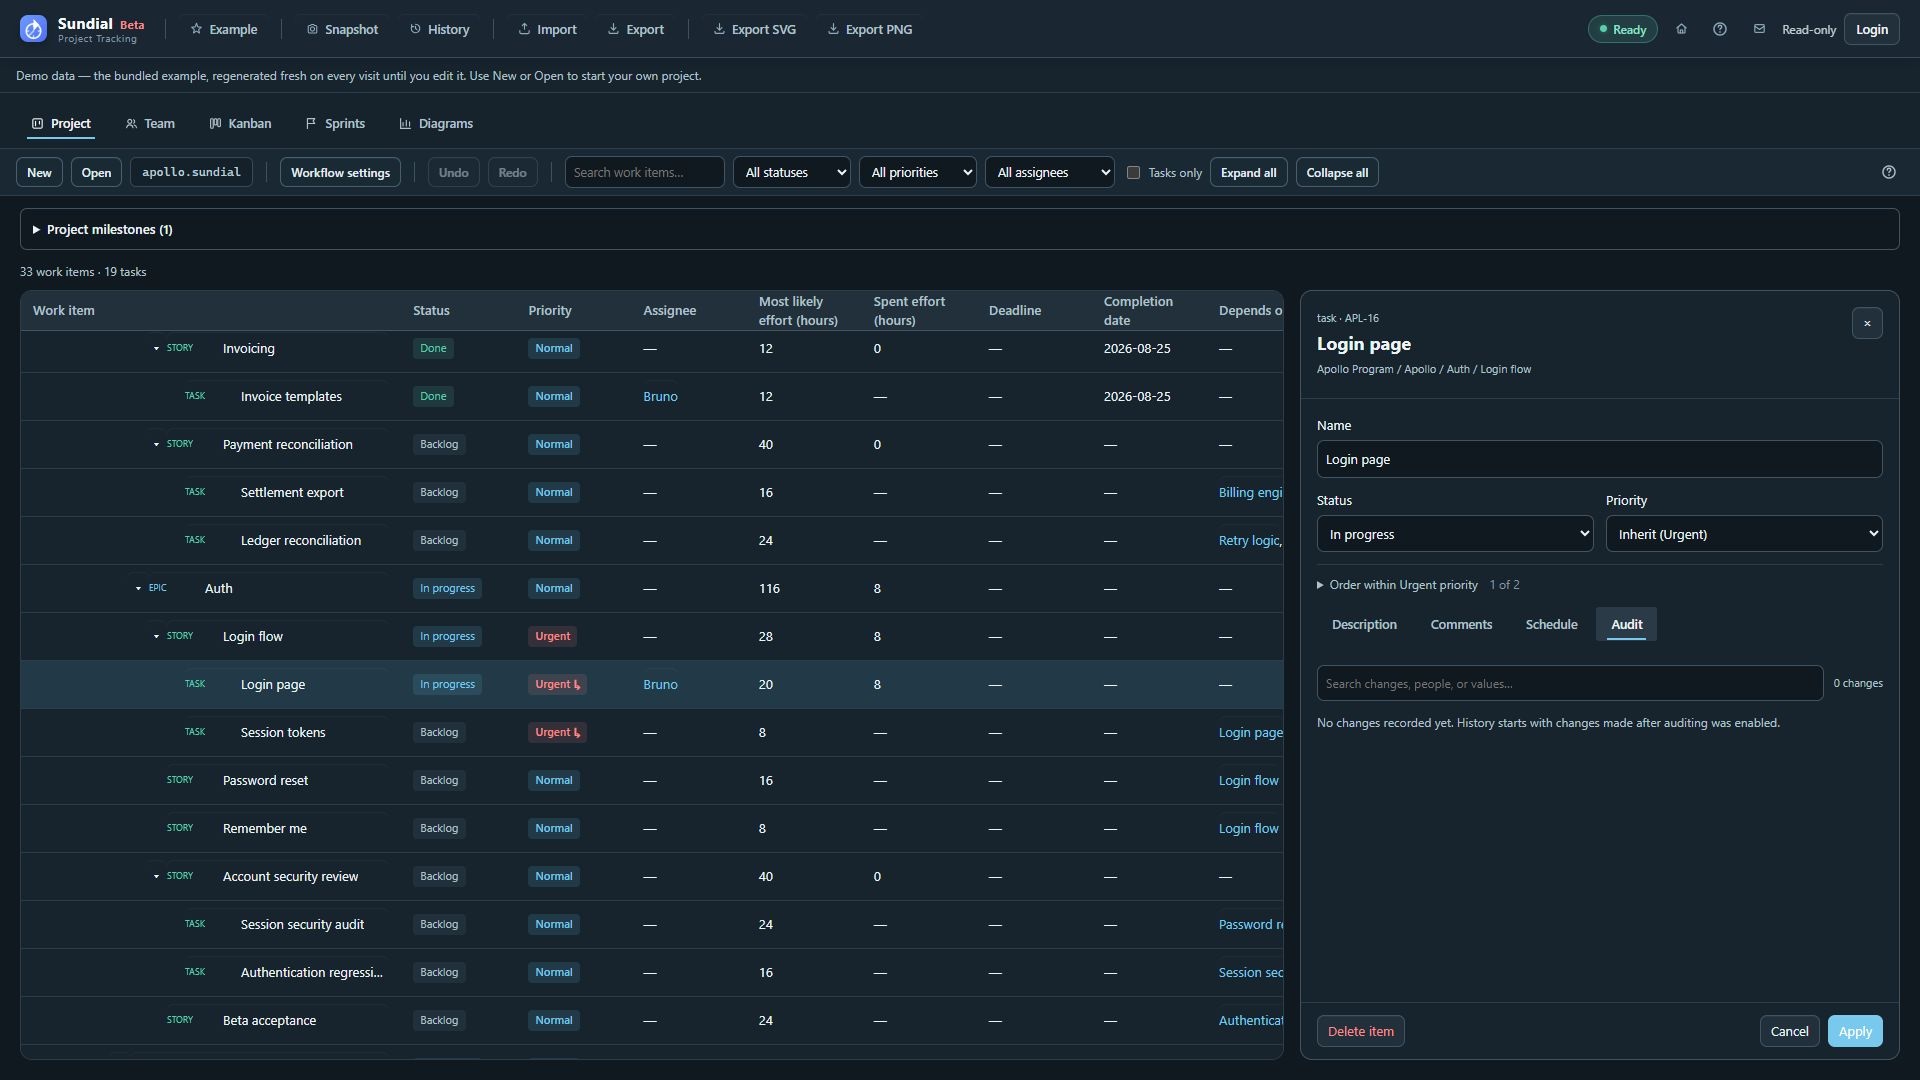Image resolution: width=1920 pixels, height=1080 pixels.
Task: Open the Diagrams tab
Action: click(x=436, y=123)
